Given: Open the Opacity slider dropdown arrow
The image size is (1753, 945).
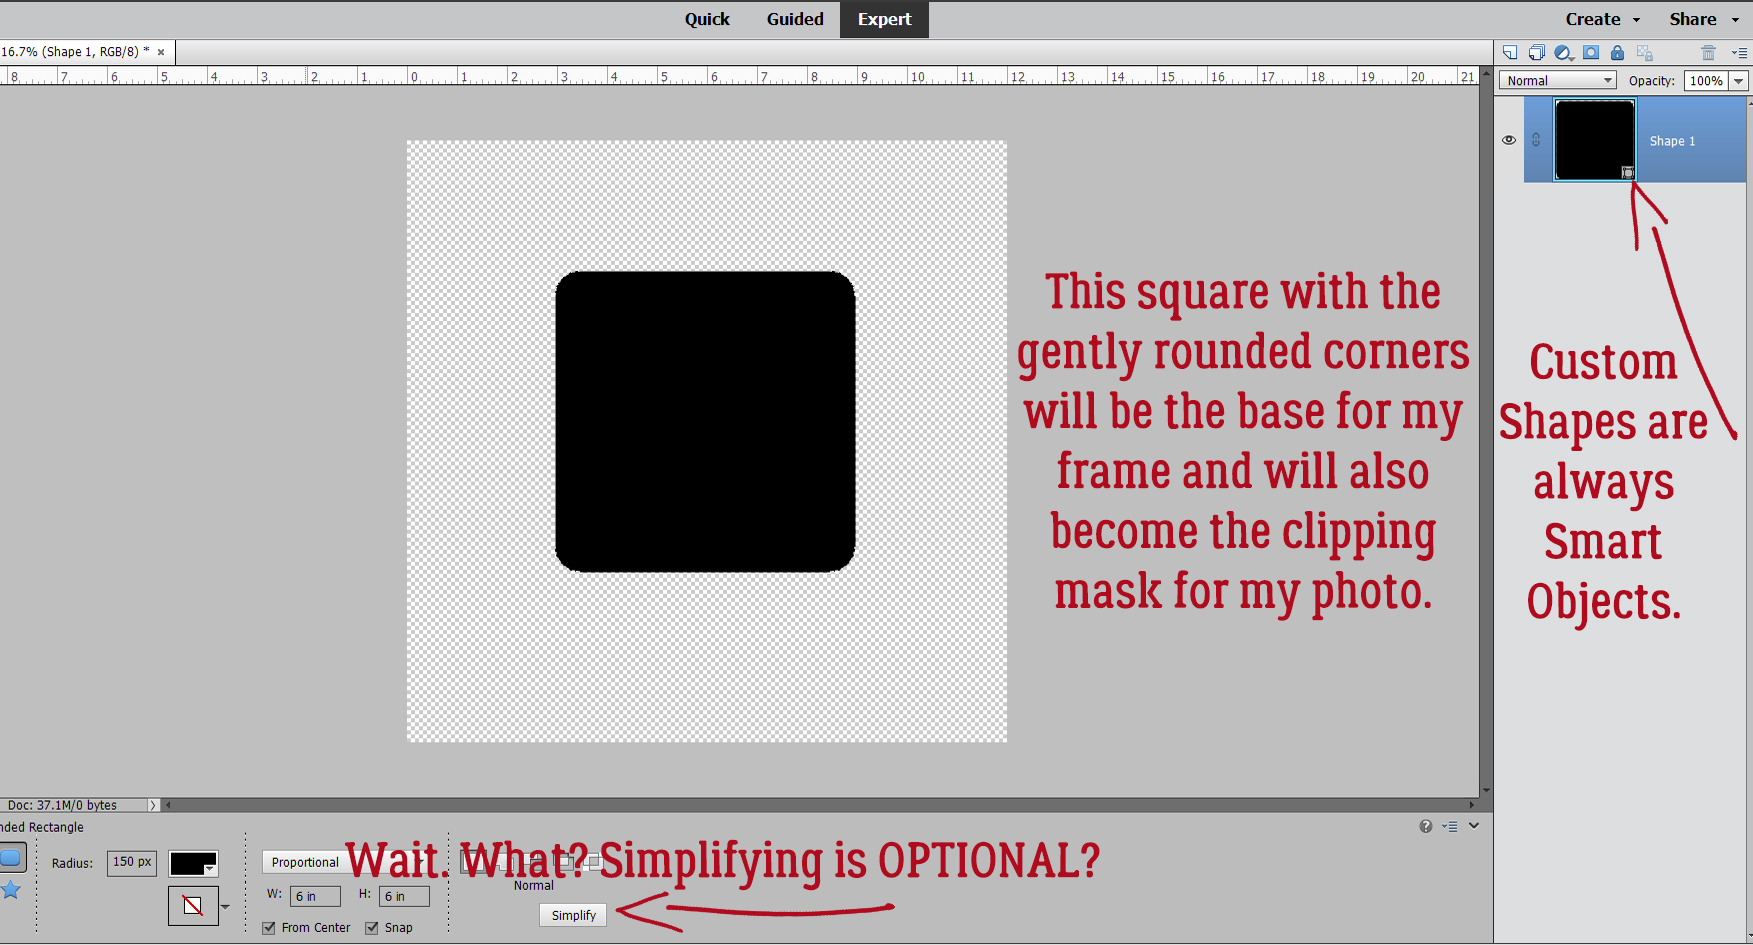Looking at the screenshot, I should click(1738, 81).
